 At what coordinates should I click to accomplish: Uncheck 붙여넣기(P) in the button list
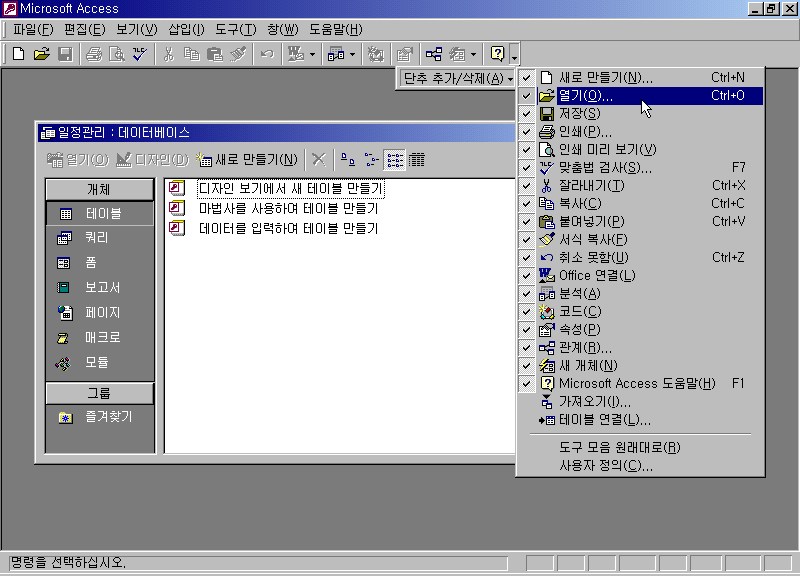(641, 222)
